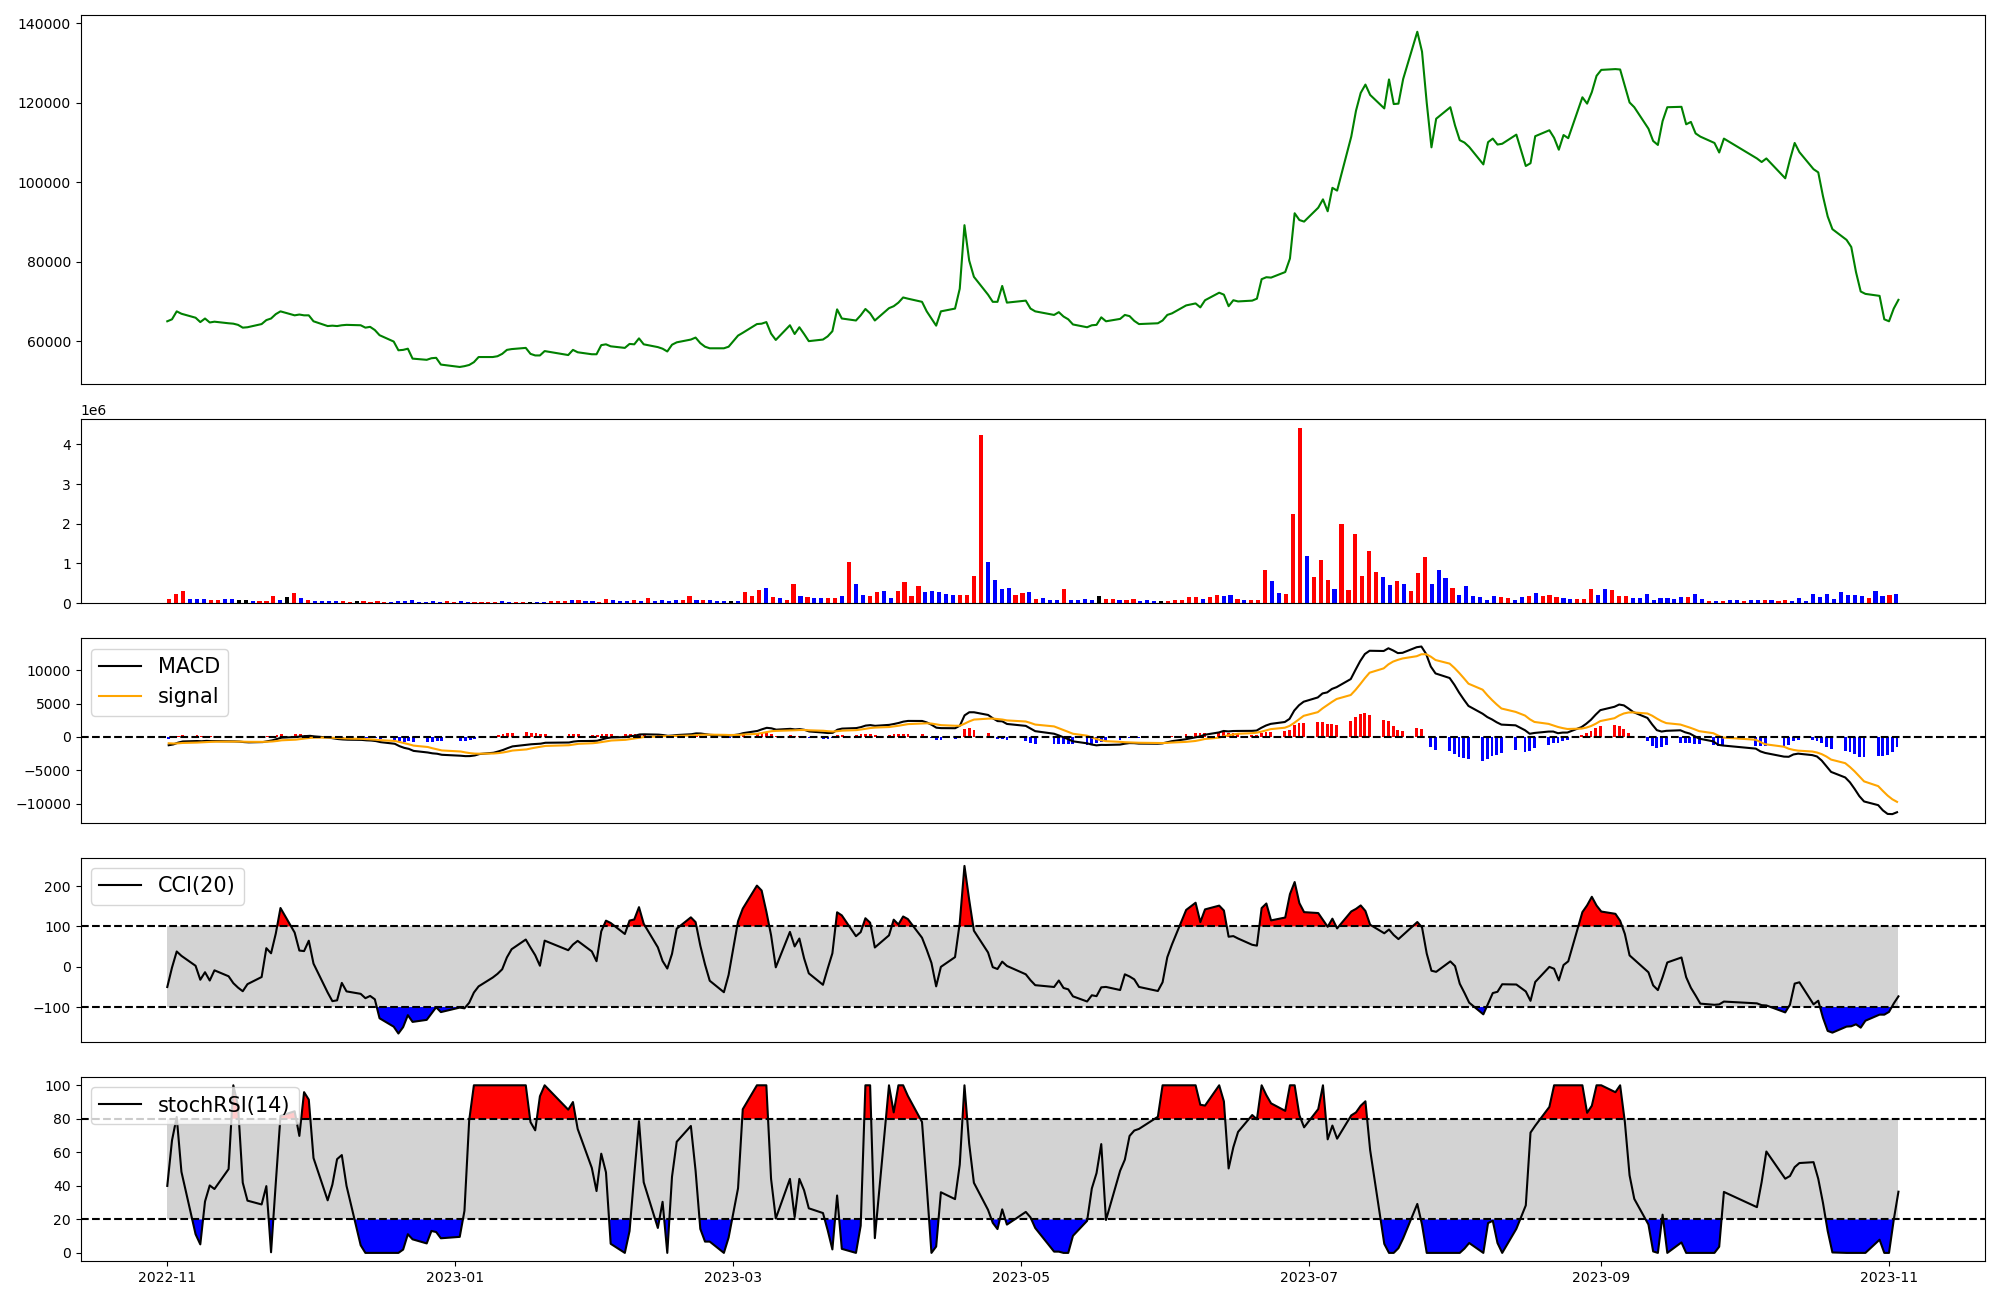
Task: Click the tall red volume bar before 2023-05
Action: pos(981,518)
